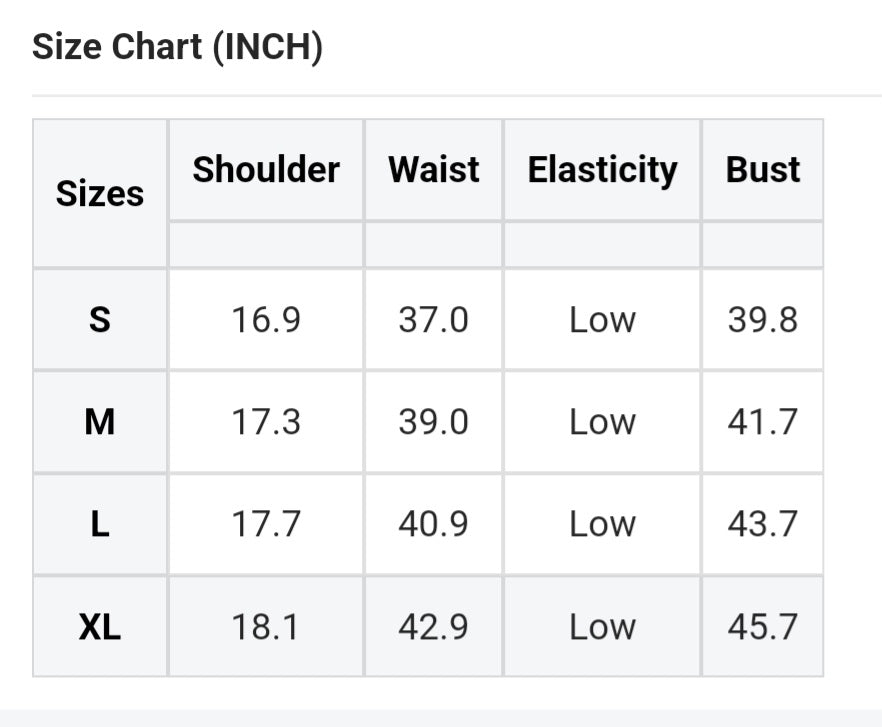Viewport: 882px width, 727px height.
Task: Click shoulder value 16.9 for size S
Action: pos(266,320)
